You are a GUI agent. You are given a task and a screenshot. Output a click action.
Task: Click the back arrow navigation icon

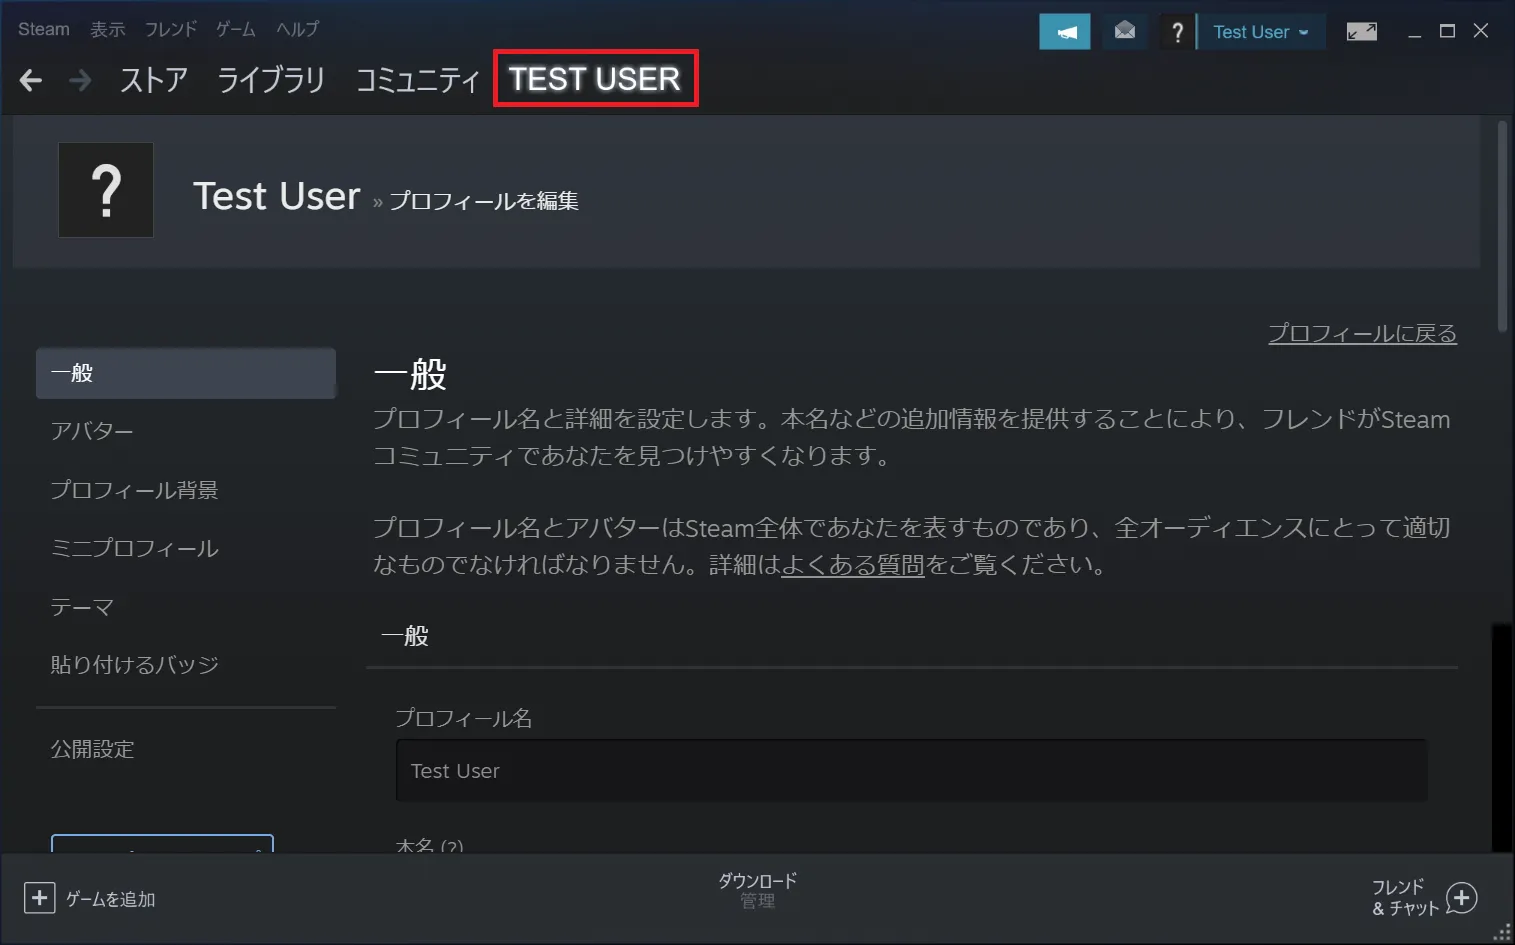click(x=31, y=80)
